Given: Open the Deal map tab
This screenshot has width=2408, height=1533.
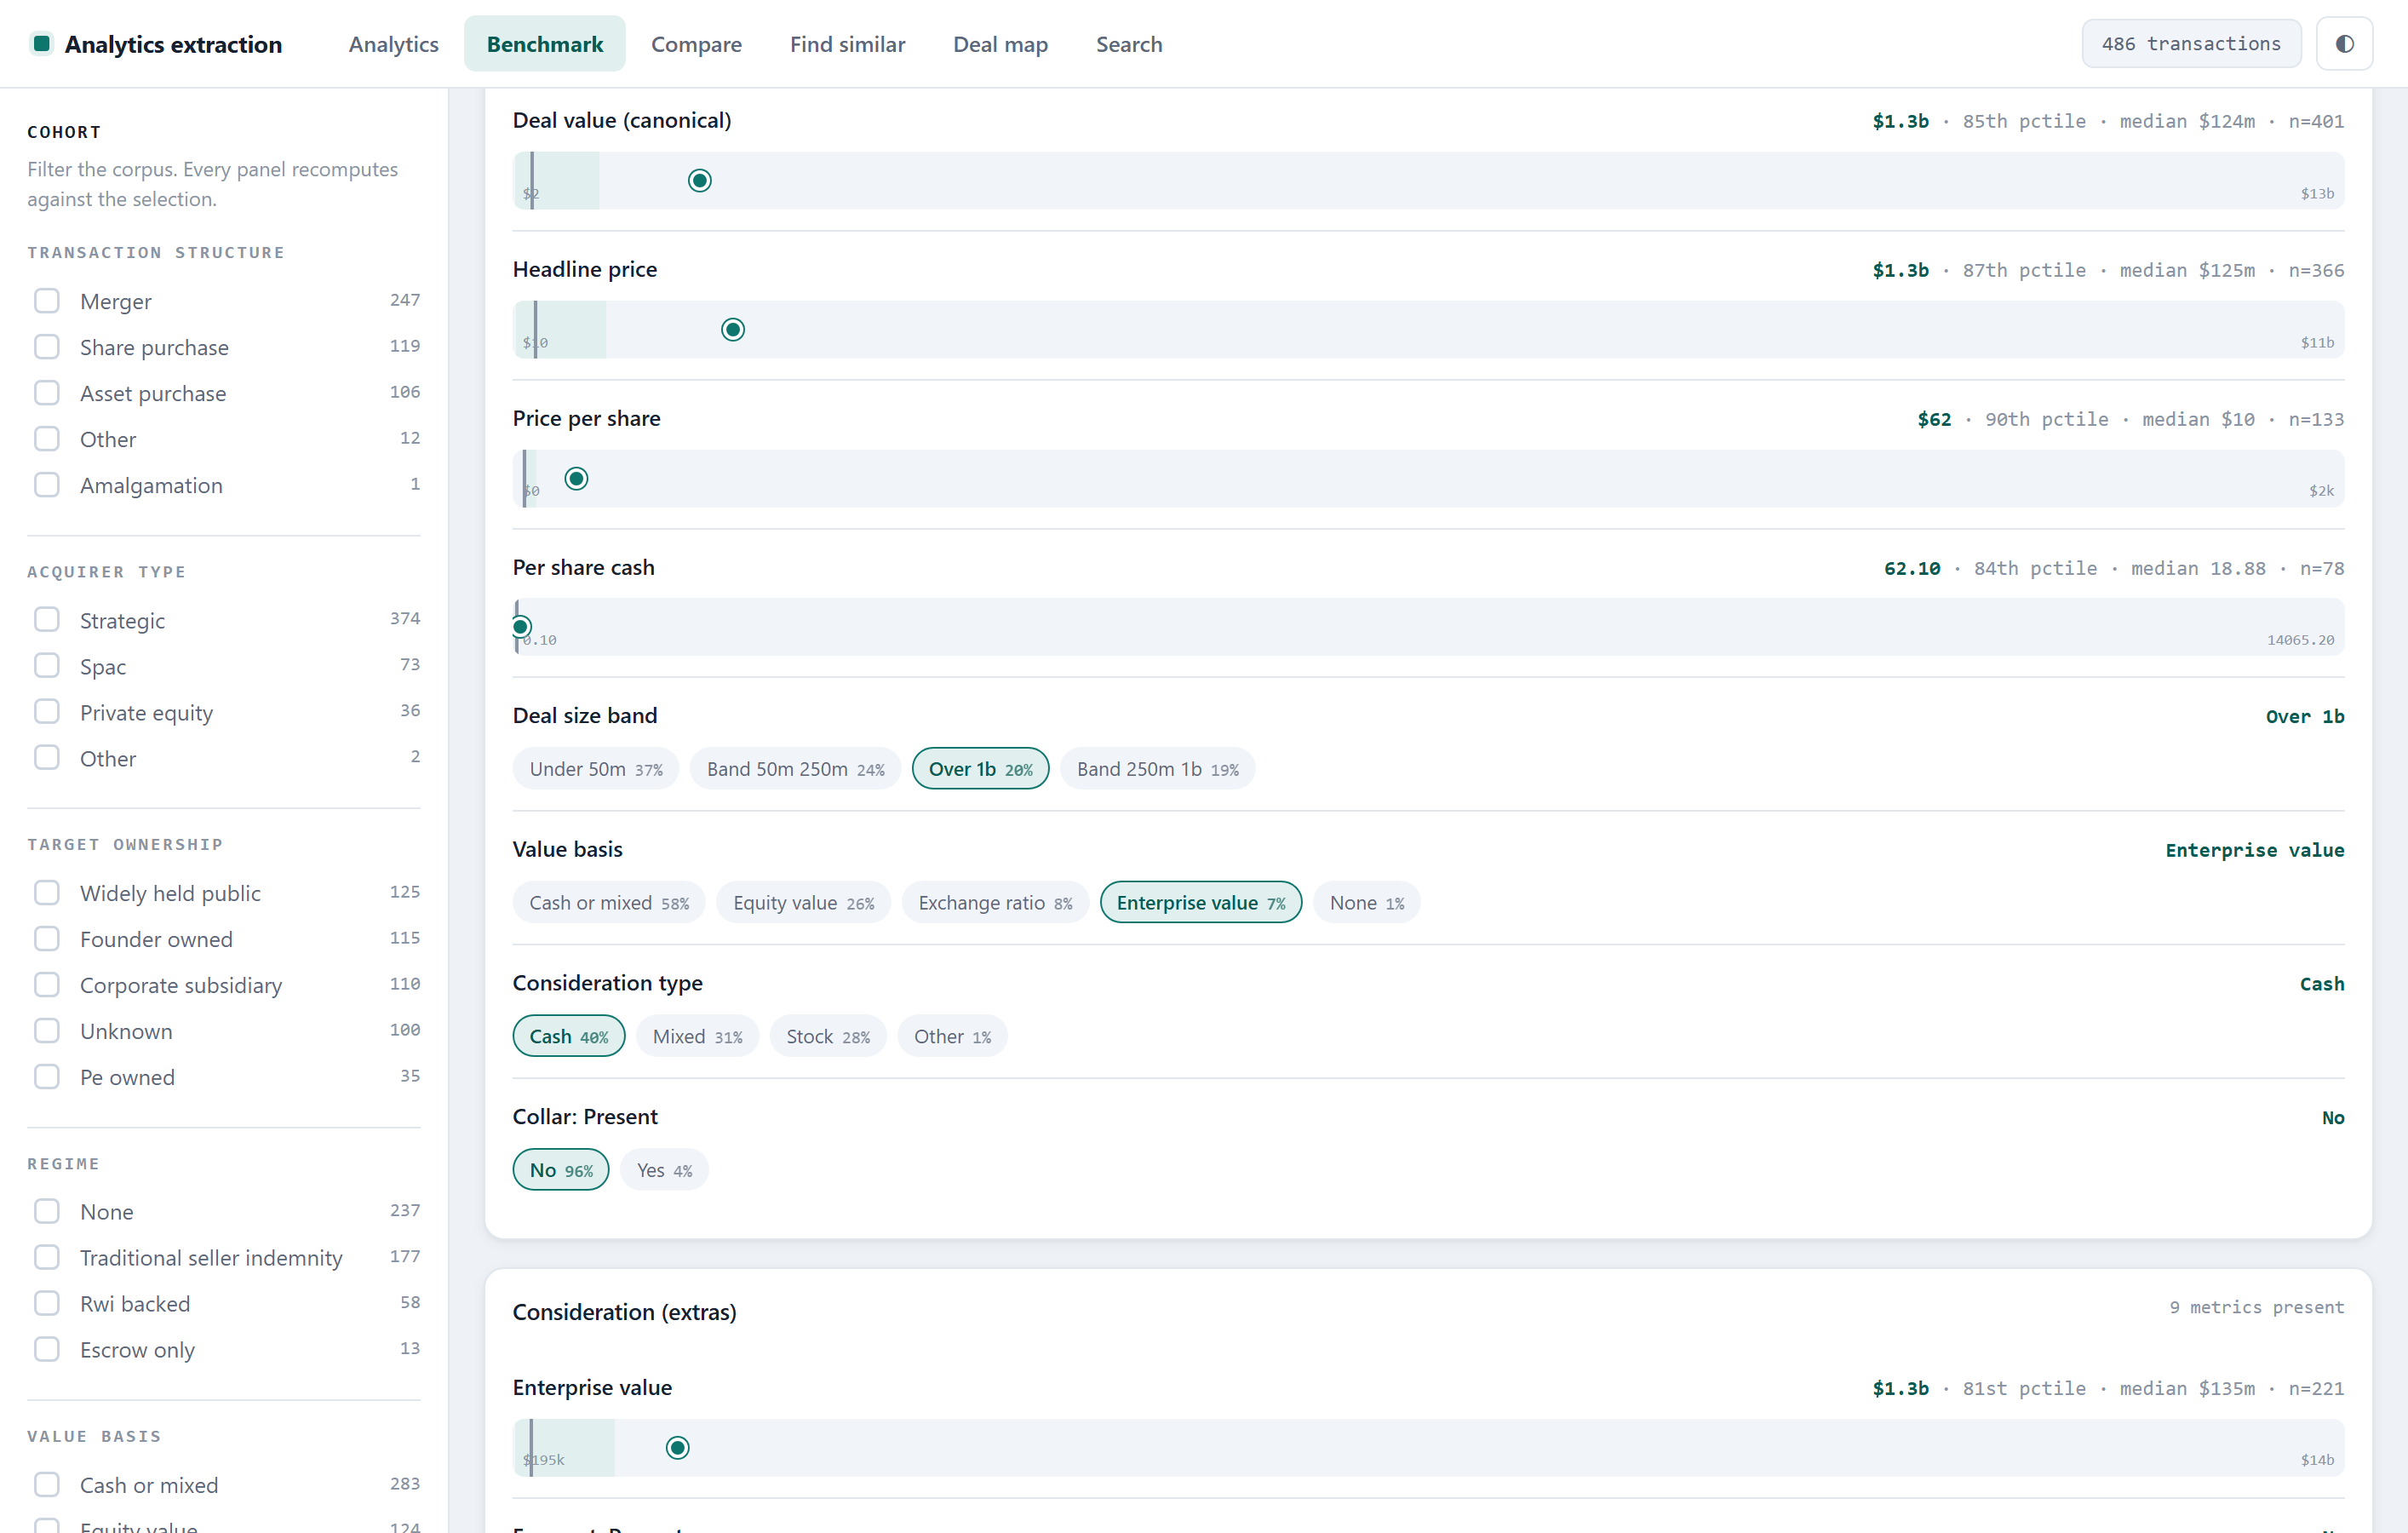Looking at the screenshot, I should pyautogui.click(x=1000, y=44).
